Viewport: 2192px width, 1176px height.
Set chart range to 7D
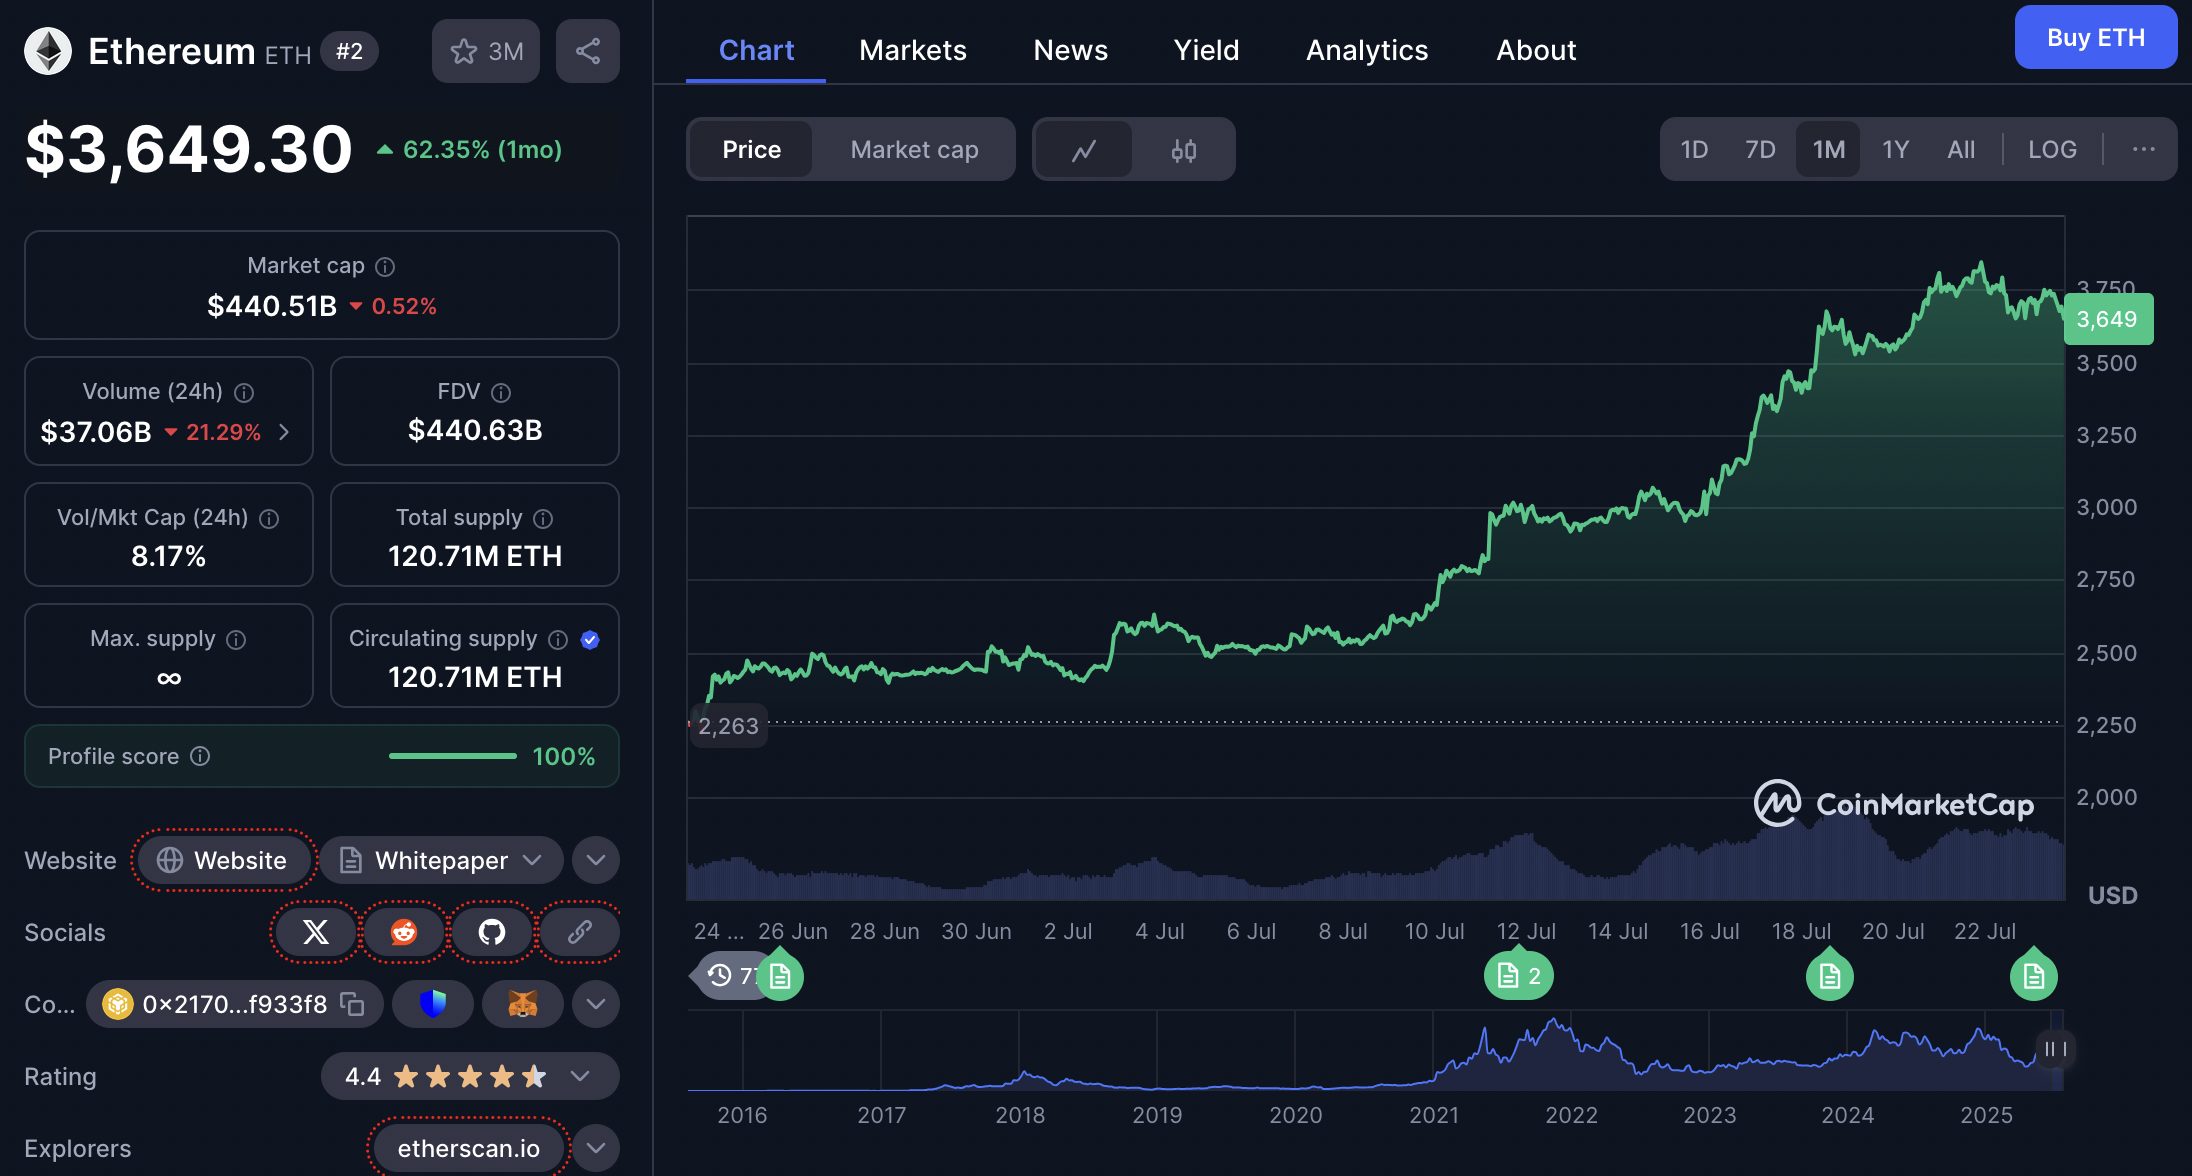tap(1760, 150)
